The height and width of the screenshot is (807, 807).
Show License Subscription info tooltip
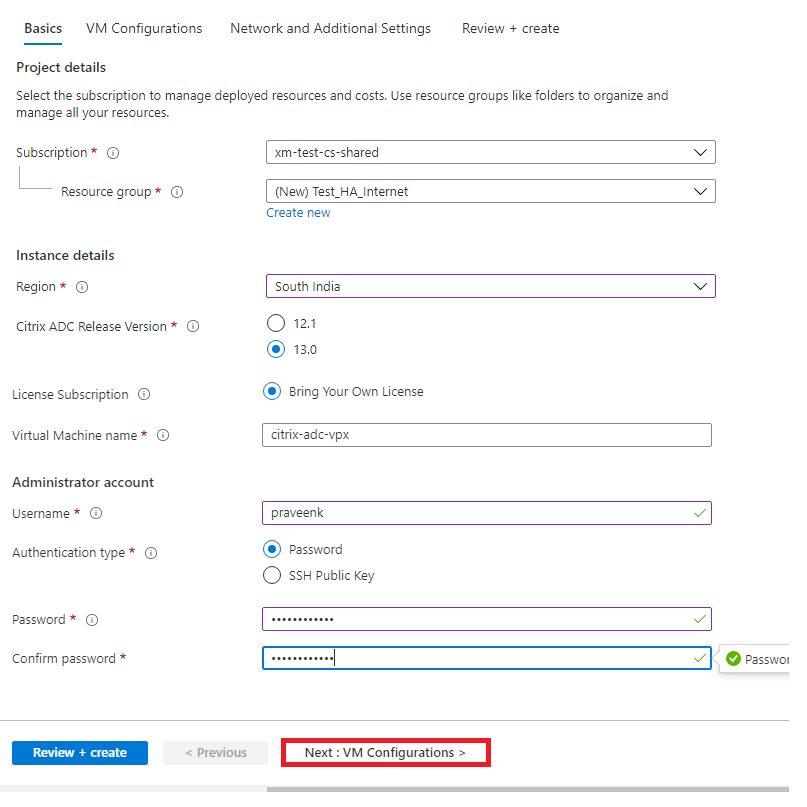[x=144, y=394]
